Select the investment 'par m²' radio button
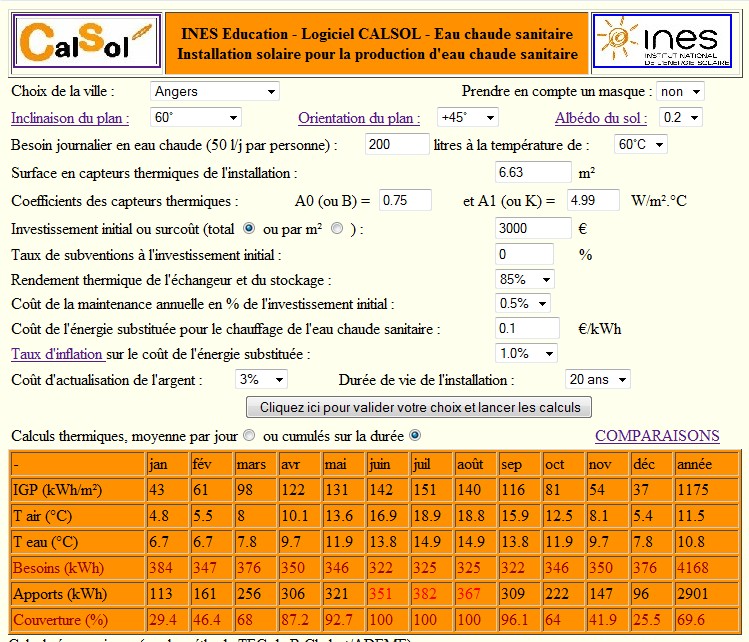This screenshot has height=642, width=749. point(337,229)
